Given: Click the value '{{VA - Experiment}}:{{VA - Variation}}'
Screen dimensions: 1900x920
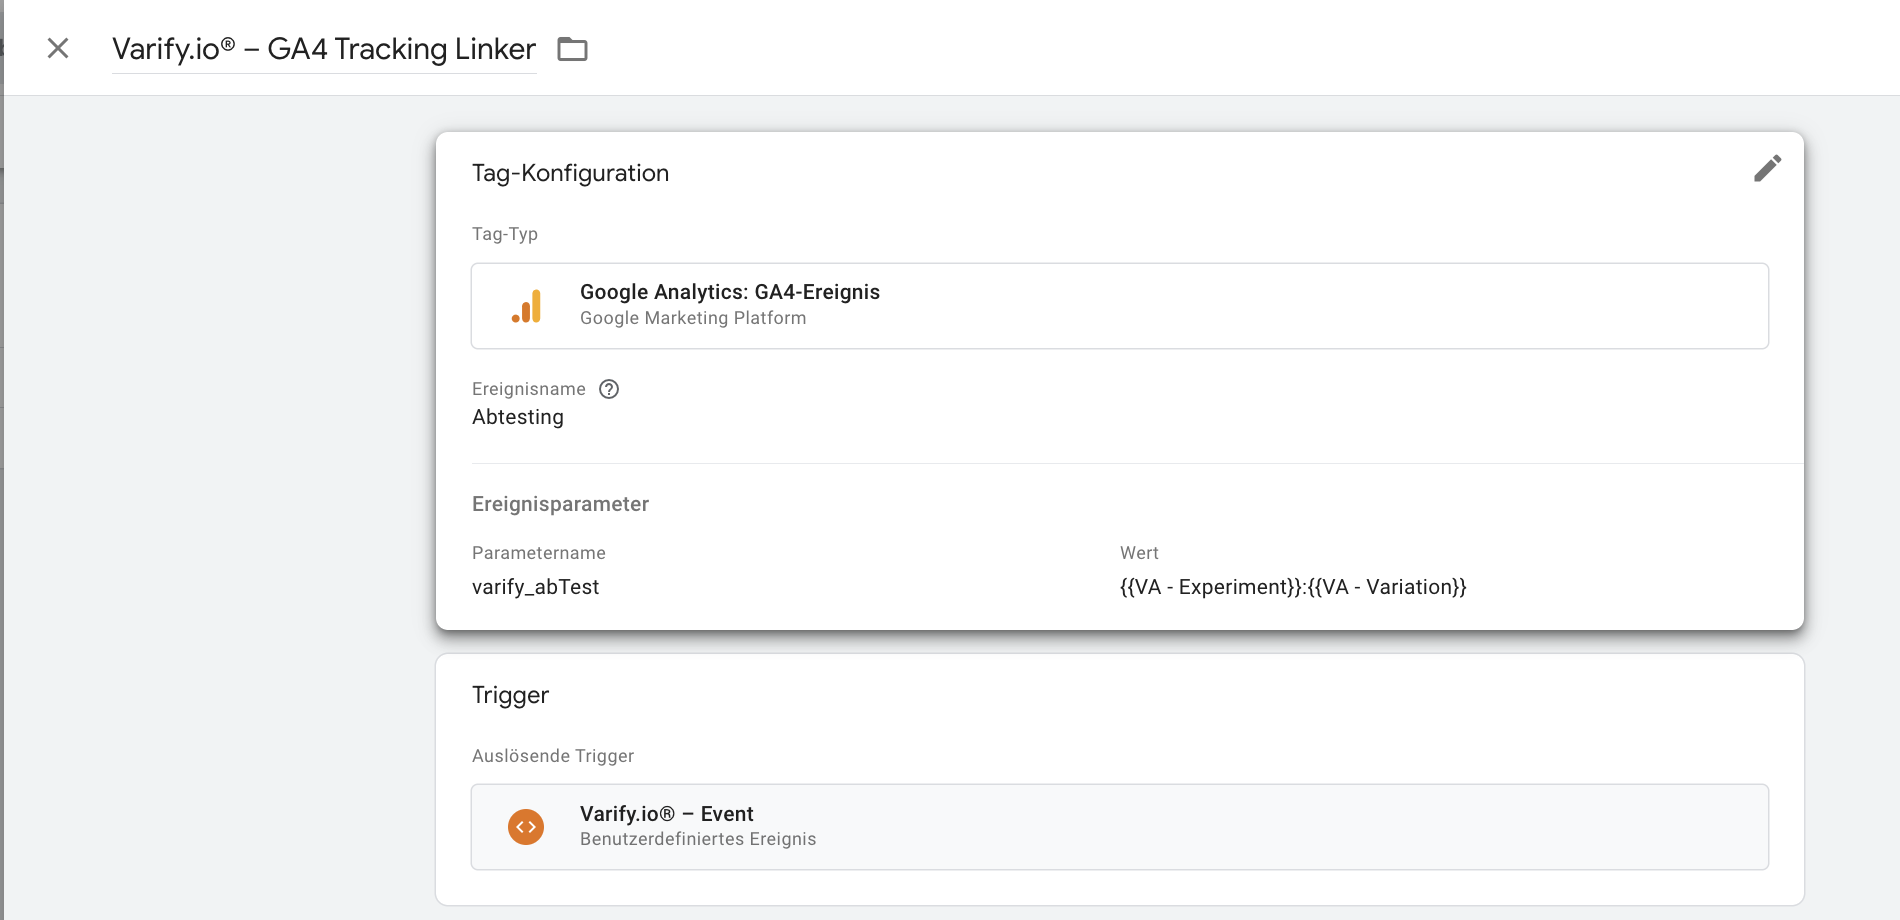Looking at the screenshot, I should 1293,587.
